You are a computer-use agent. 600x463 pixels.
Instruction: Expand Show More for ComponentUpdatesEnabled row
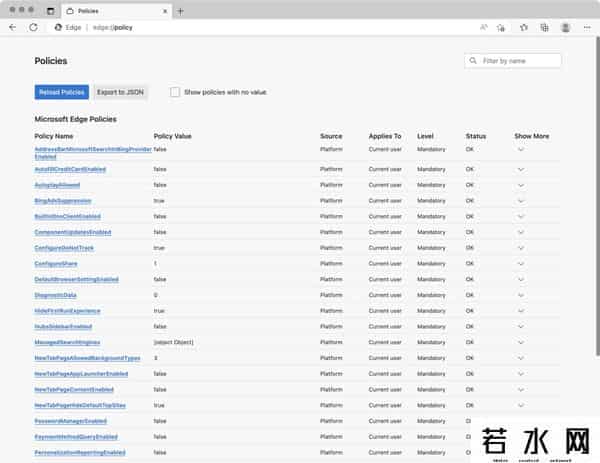point(521,232)
